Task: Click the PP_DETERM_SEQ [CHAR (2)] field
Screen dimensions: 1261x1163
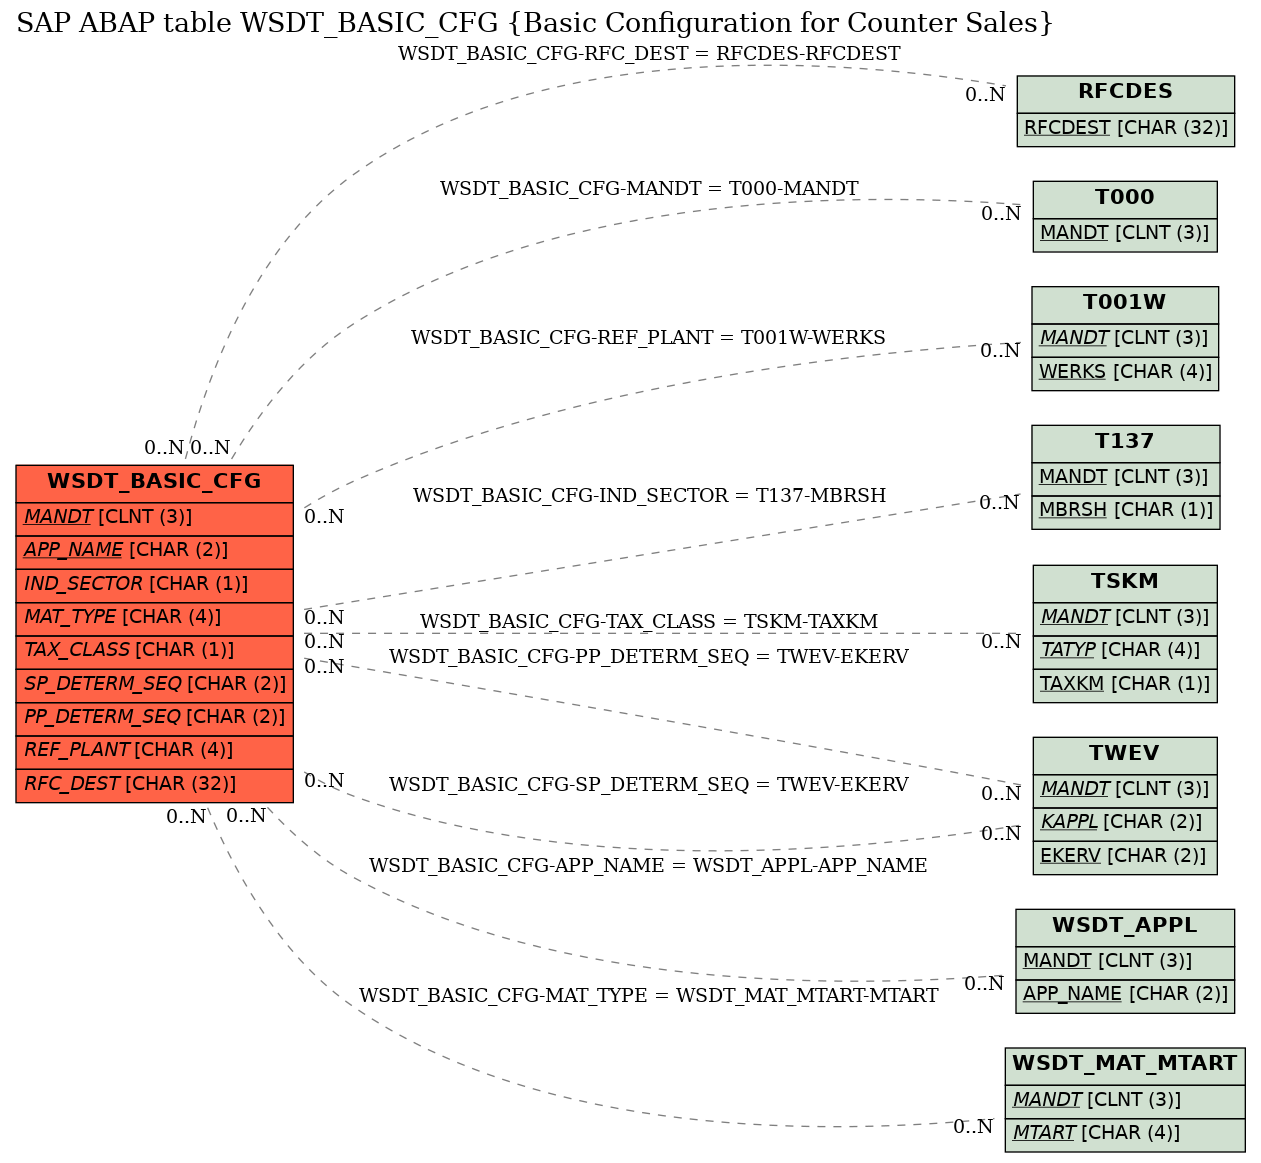Action: [155, 718]
